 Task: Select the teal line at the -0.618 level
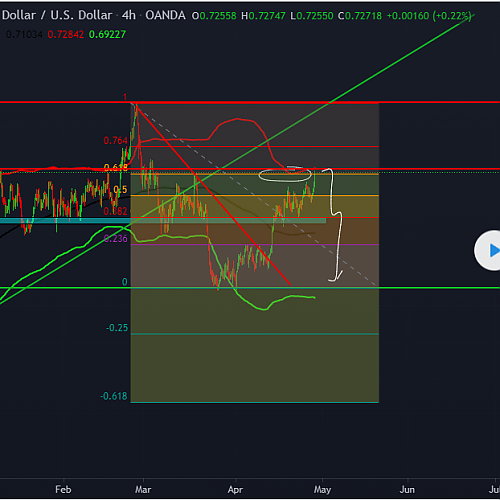(x=255, y=403)
